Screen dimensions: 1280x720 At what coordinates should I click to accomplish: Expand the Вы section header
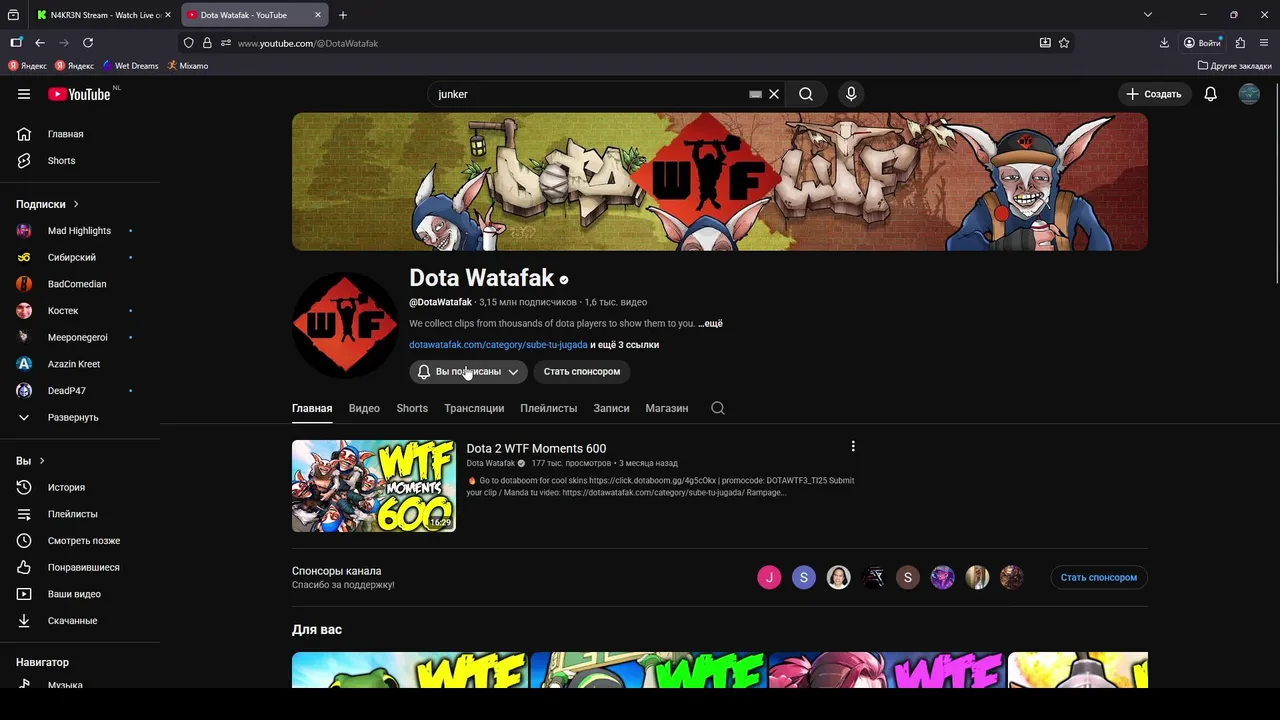tap(30, 461)
